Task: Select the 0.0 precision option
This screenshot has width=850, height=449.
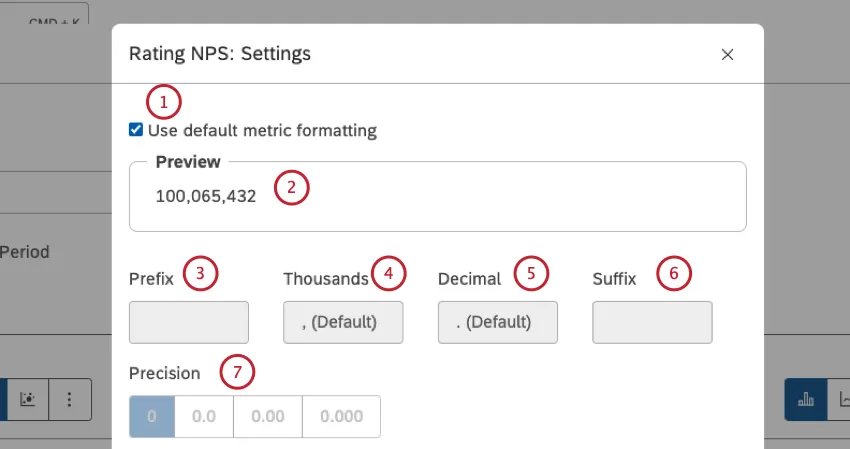Action: point(204,416)
